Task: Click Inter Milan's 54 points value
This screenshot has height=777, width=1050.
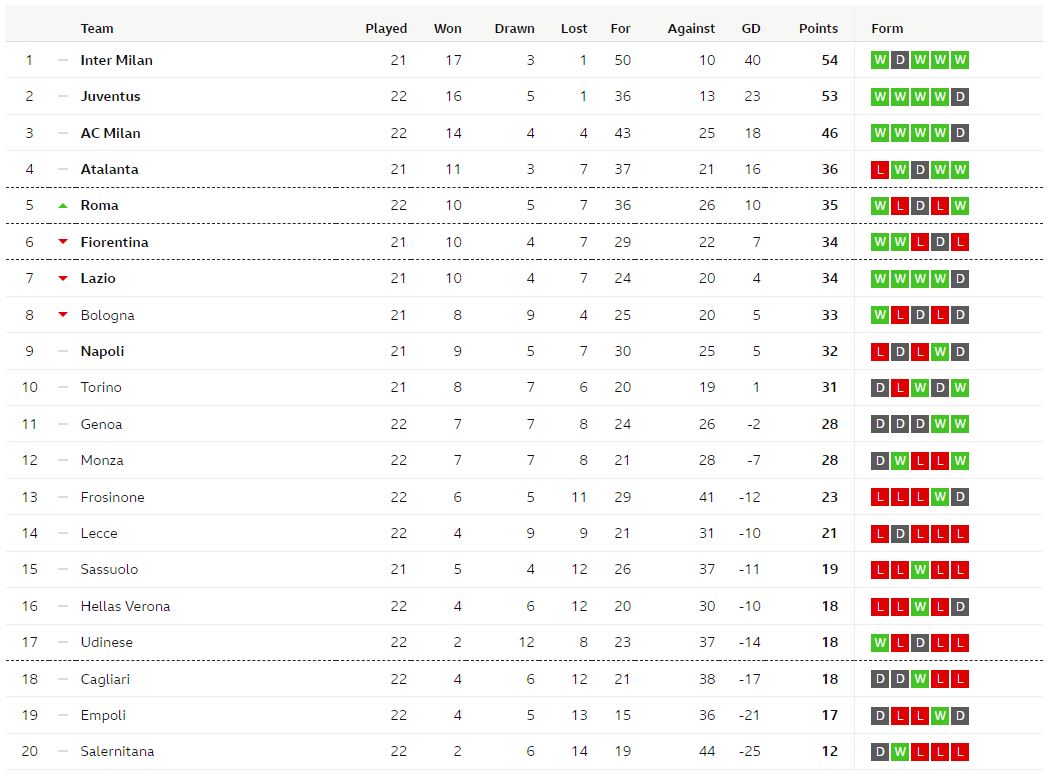Action: point(830,60)
